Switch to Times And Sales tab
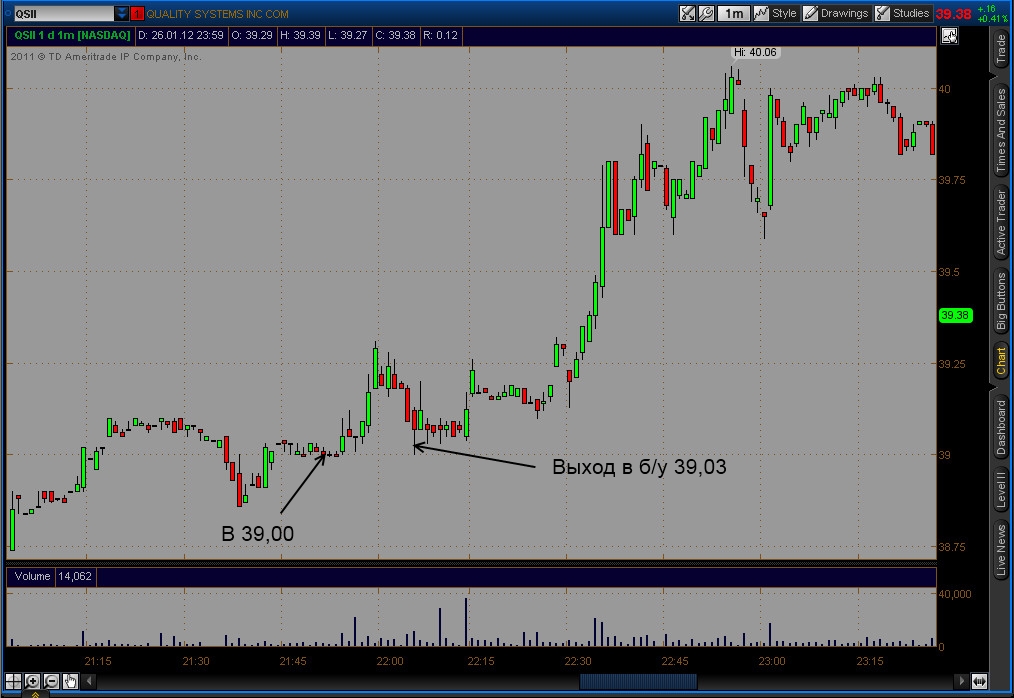 tap(1001, 130)
